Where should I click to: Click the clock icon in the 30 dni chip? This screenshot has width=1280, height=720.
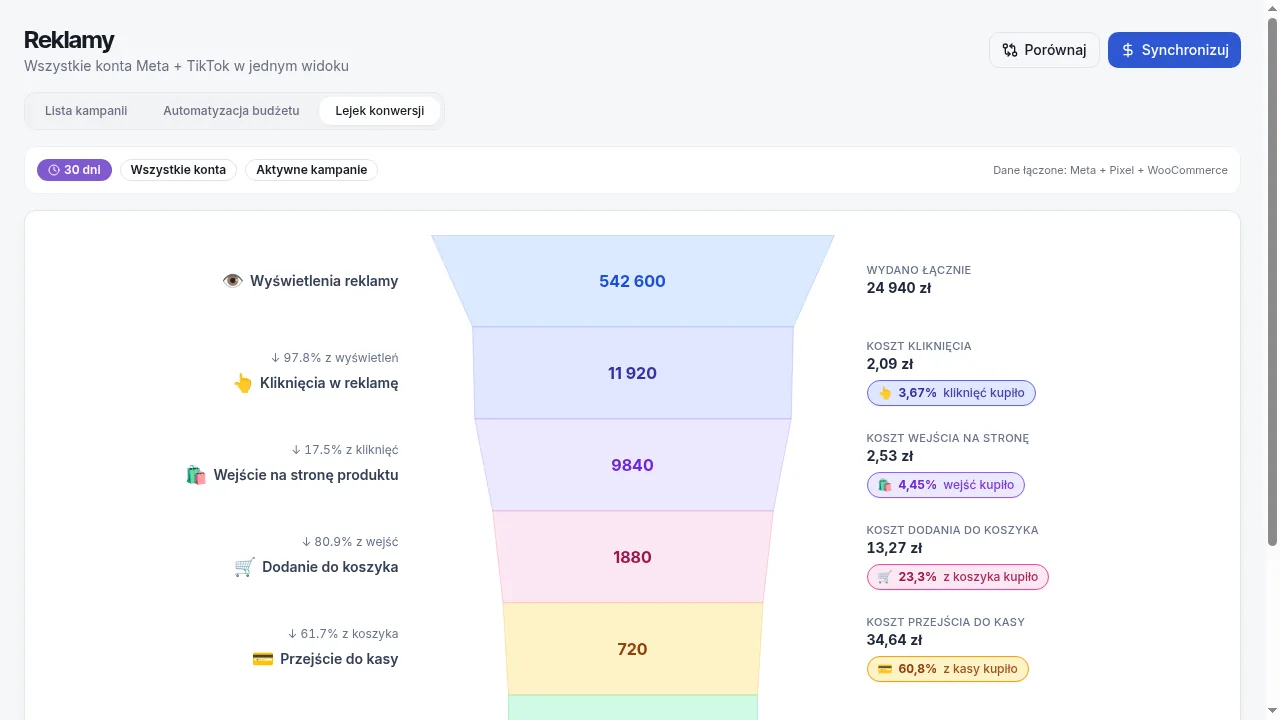point(54,170)
